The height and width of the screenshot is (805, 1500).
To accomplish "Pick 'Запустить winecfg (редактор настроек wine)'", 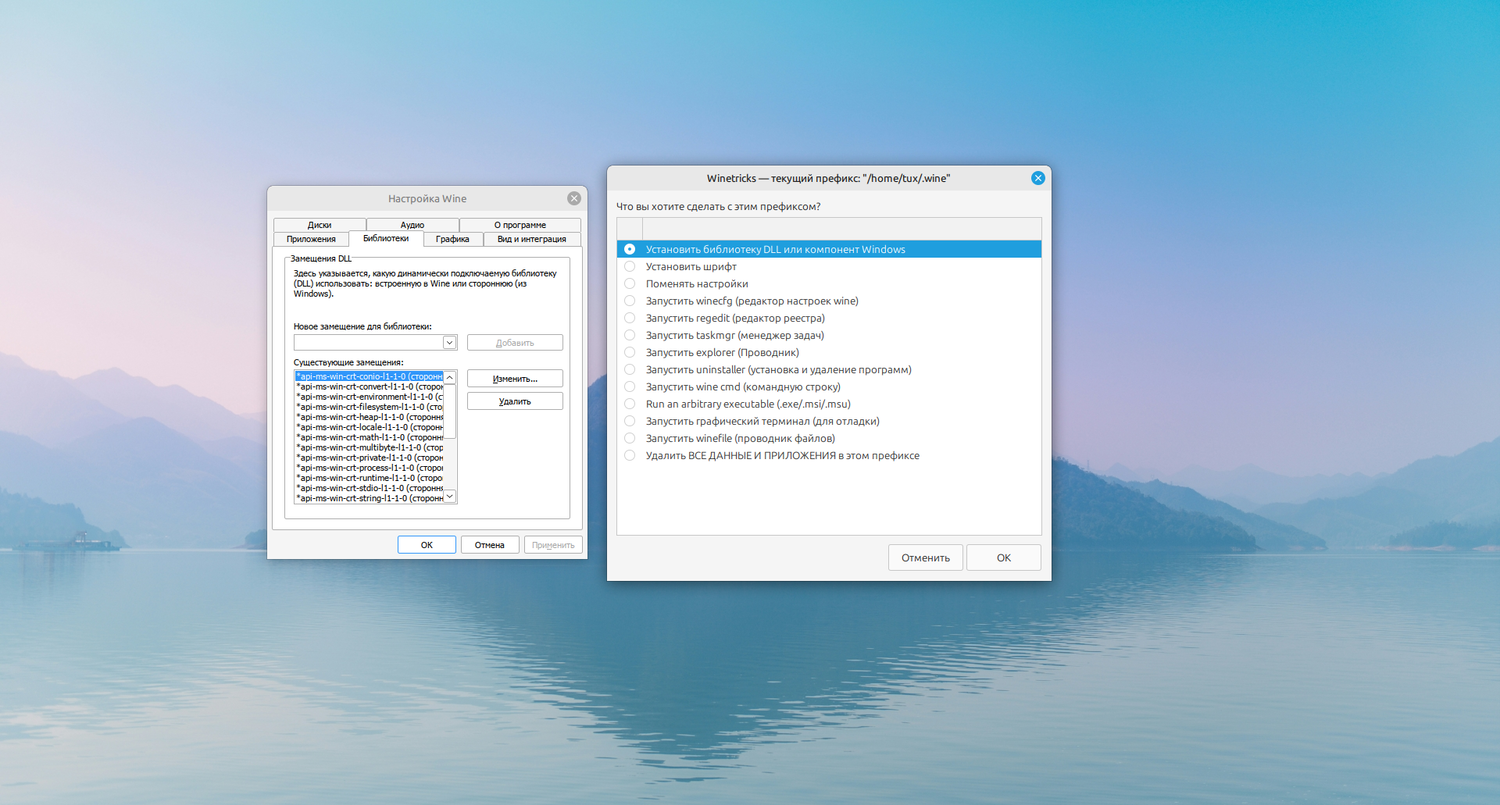I will click(x=829, y=301).
